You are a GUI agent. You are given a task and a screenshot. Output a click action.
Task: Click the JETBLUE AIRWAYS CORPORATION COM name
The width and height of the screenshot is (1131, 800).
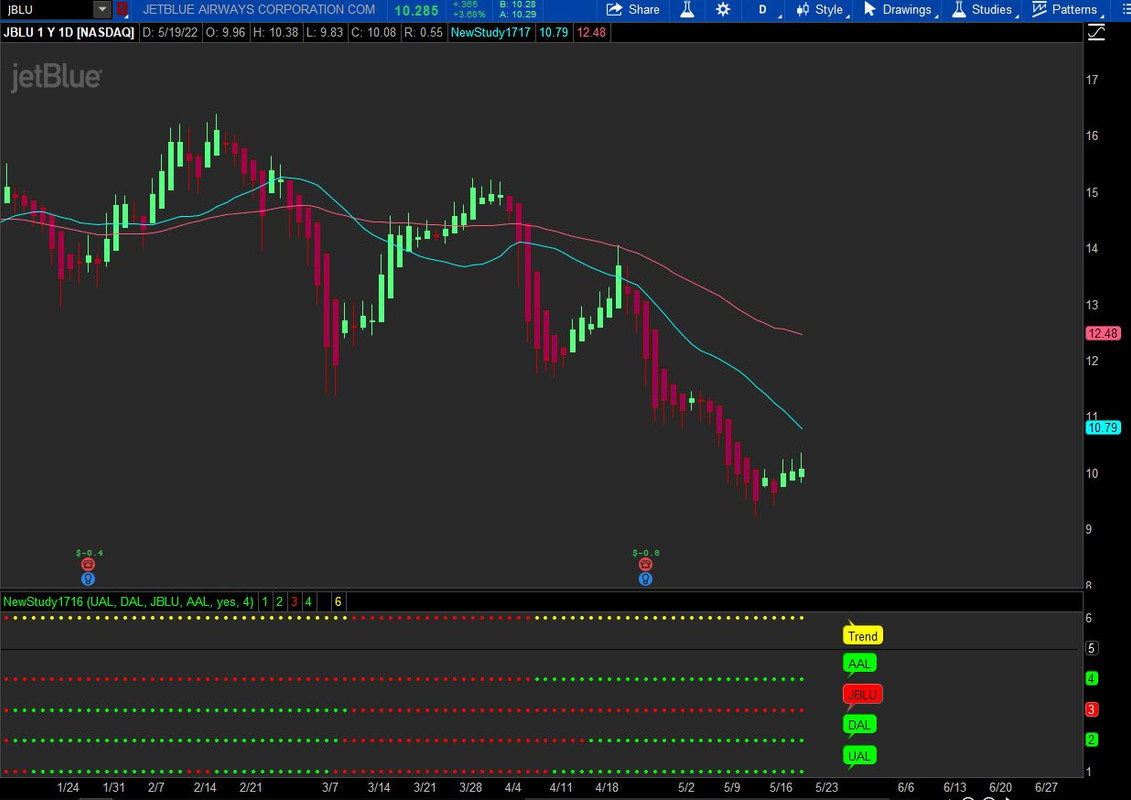[x=259, y=10]
